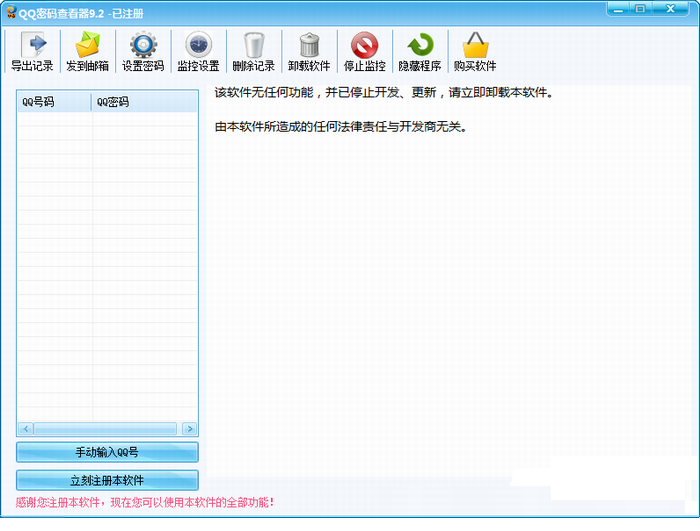Click the text 由本软件所造成的任何法律责任与开发商无关
The width and height of the screenshot is (700, 531).
click(x=341, y=127)
